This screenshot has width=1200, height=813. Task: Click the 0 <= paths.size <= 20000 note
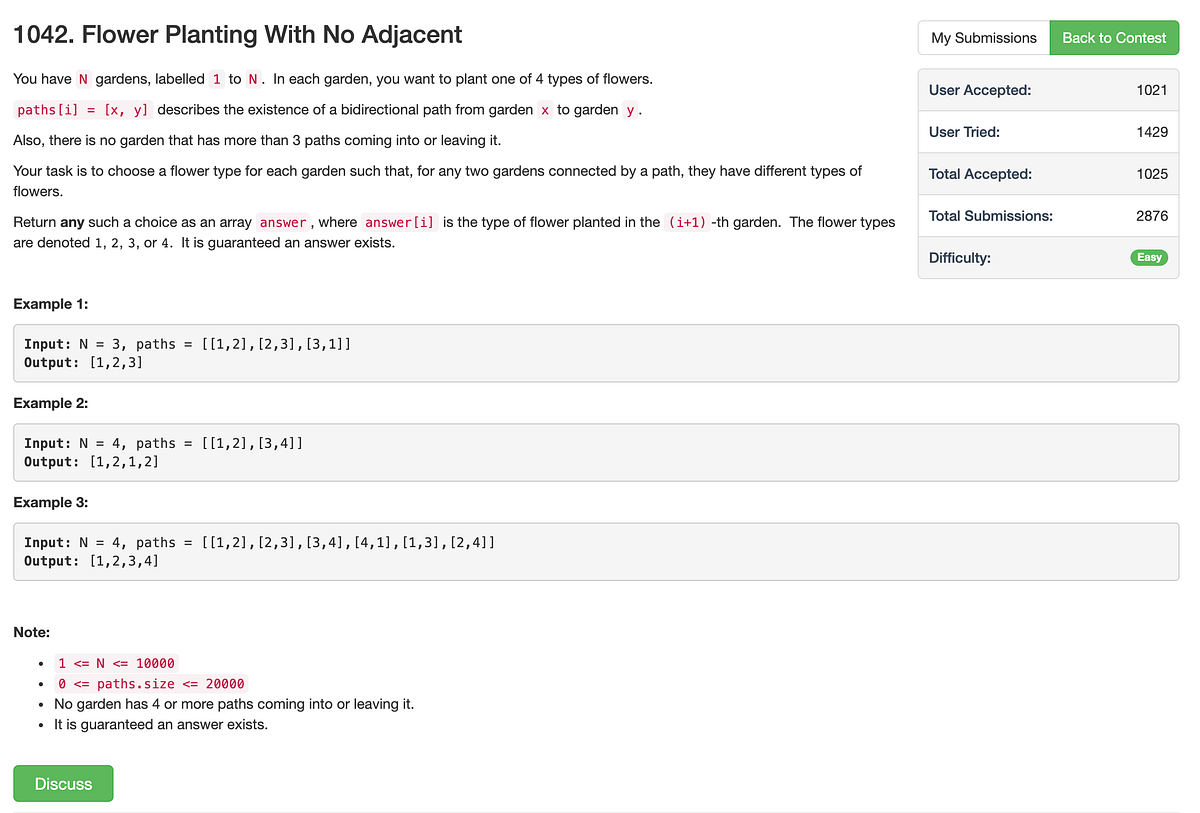pos(150,683)
